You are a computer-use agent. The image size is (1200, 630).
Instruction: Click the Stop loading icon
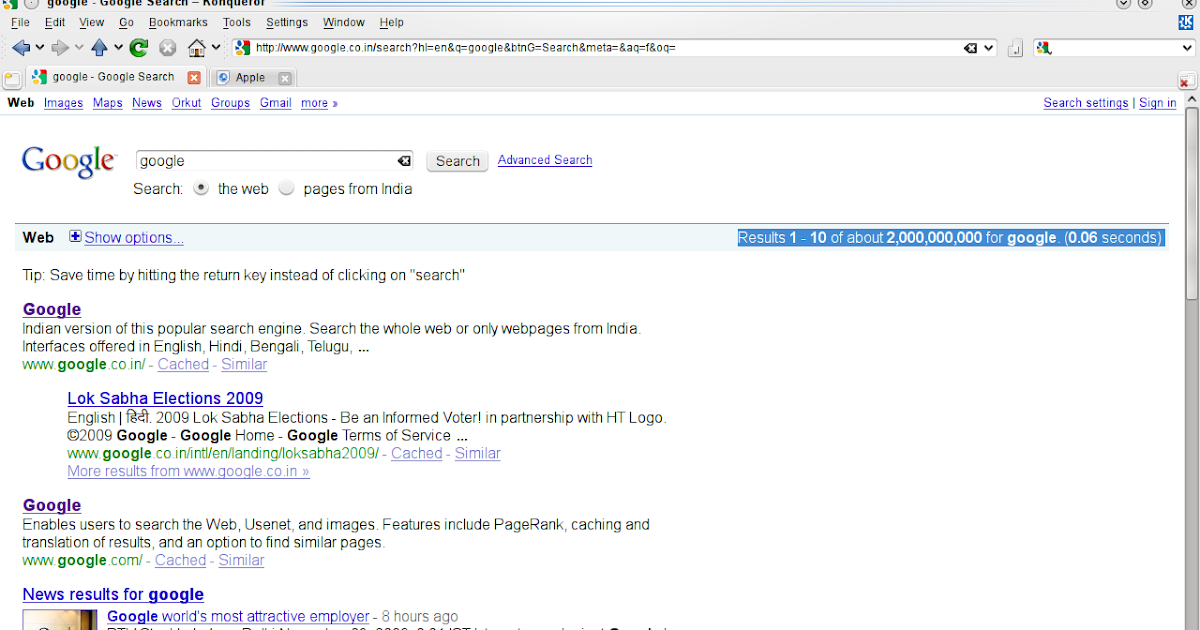[x=168, y=47]
